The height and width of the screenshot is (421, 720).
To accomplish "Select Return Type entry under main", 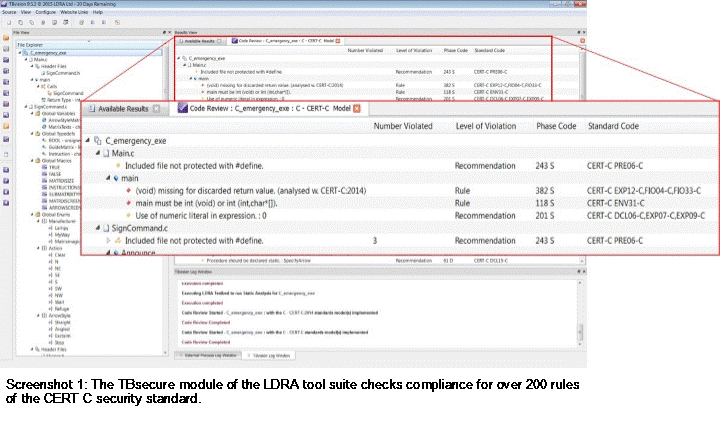I will coord(61,100).
